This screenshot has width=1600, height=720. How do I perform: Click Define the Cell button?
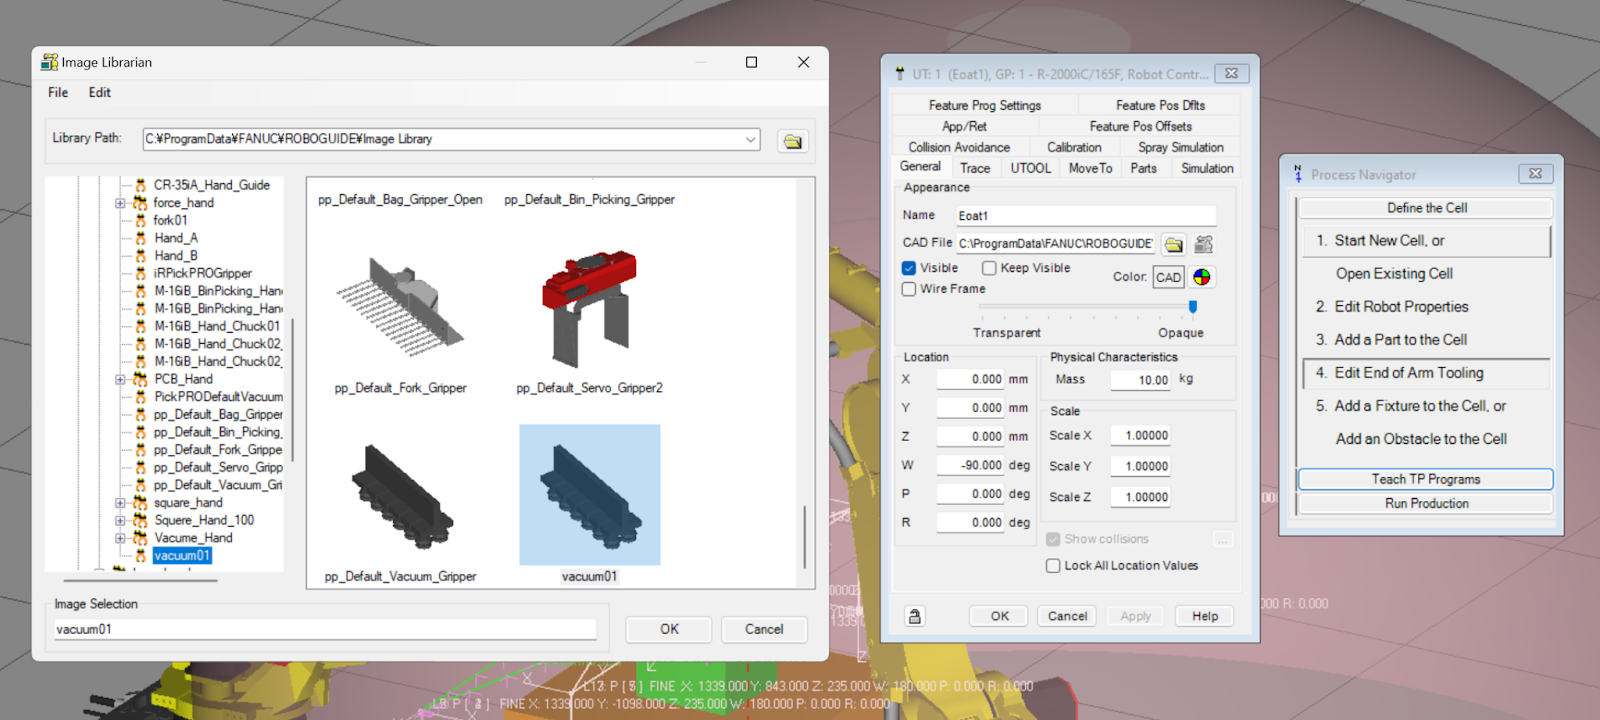1426,208
